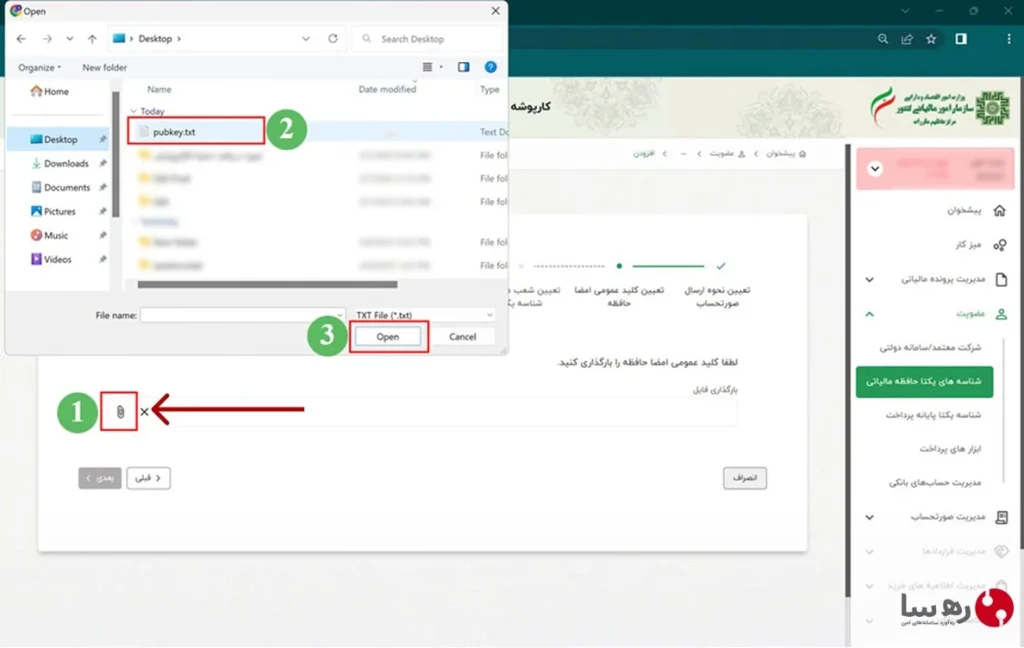Open the Organize menu
Screen dimensions: 1024x648
tap(39, 67)
